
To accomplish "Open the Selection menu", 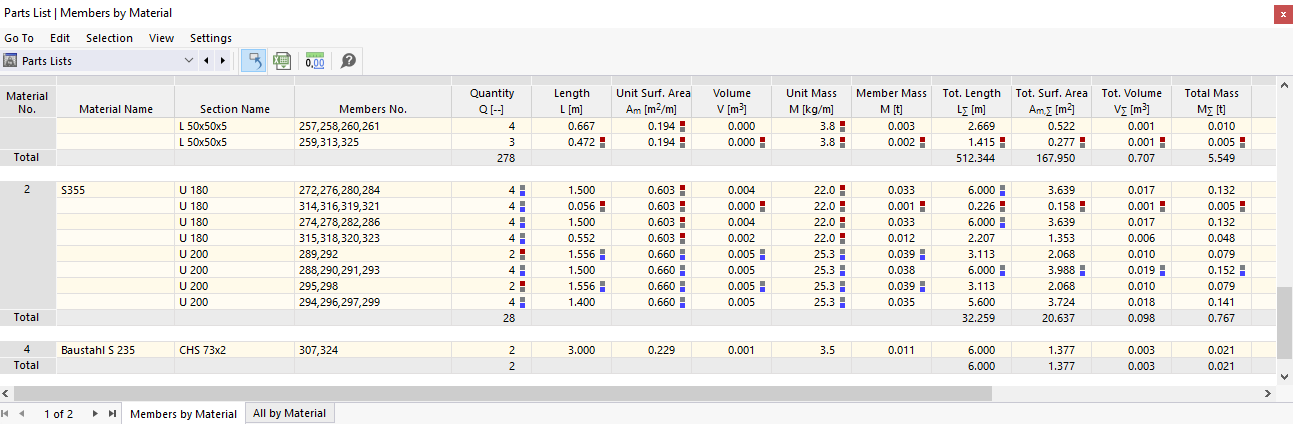I will [x=109, y=38].
